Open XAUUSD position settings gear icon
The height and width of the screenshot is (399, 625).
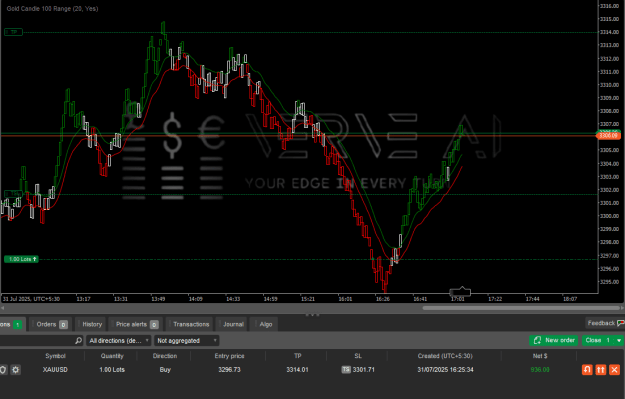tap(15, 370)
